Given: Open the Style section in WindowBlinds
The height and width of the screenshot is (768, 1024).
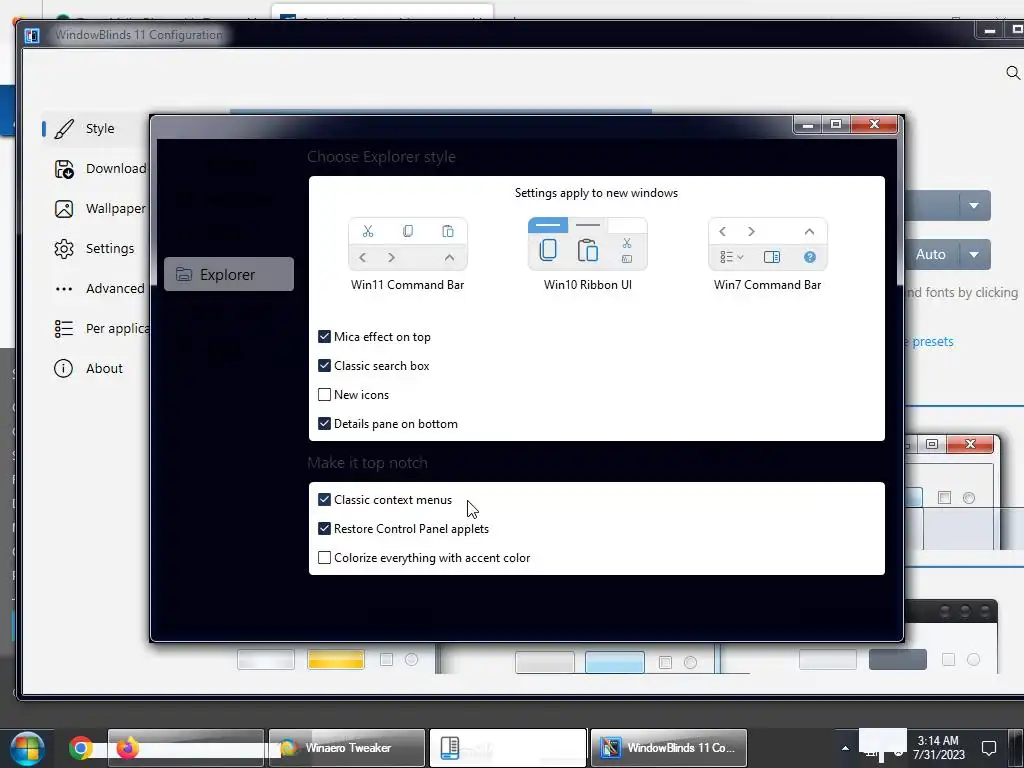Looking at the screenshot, I should point(96,129).
